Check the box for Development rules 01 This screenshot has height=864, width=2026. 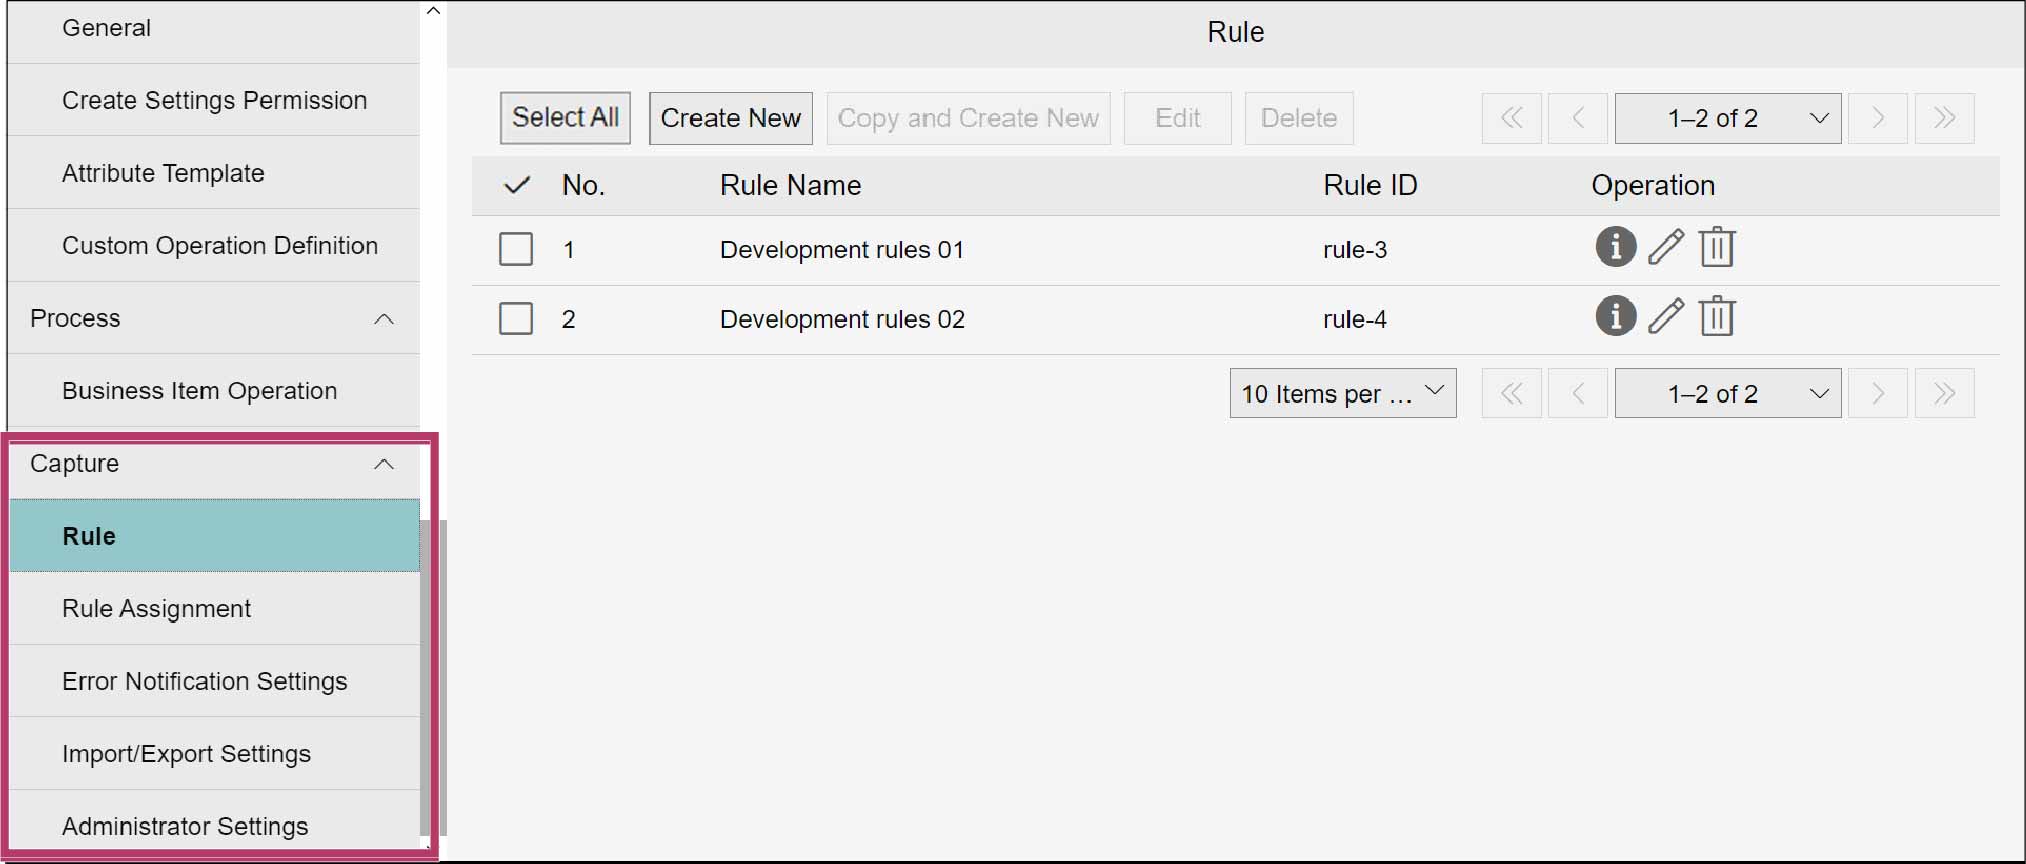(x=516, y=249)
